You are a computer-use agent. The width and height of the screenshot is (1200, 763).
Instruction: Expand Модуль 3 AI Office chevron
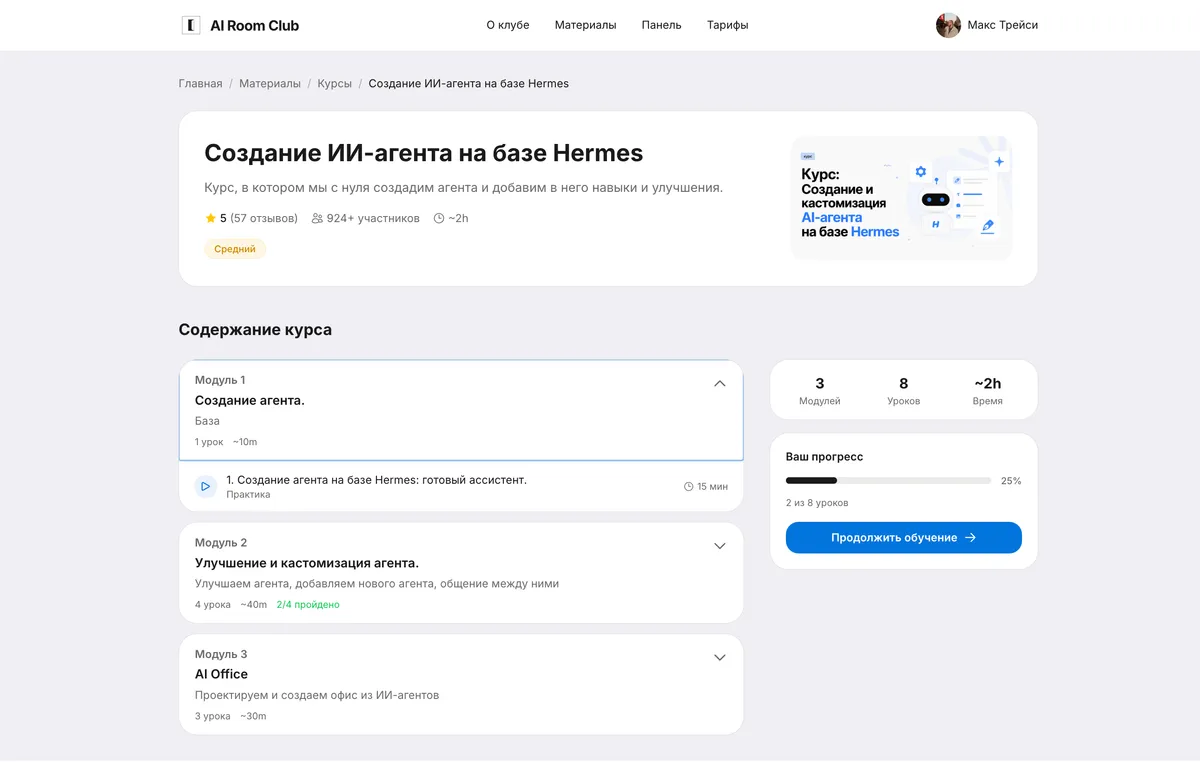click(x=719, y=658)
